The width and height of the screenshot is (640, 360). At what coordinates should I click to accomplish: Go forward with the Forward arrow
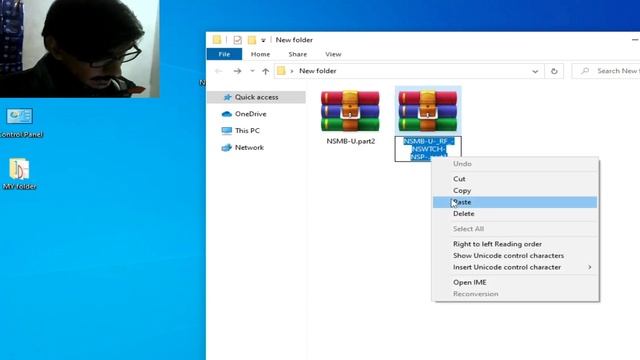click(237, 71)
